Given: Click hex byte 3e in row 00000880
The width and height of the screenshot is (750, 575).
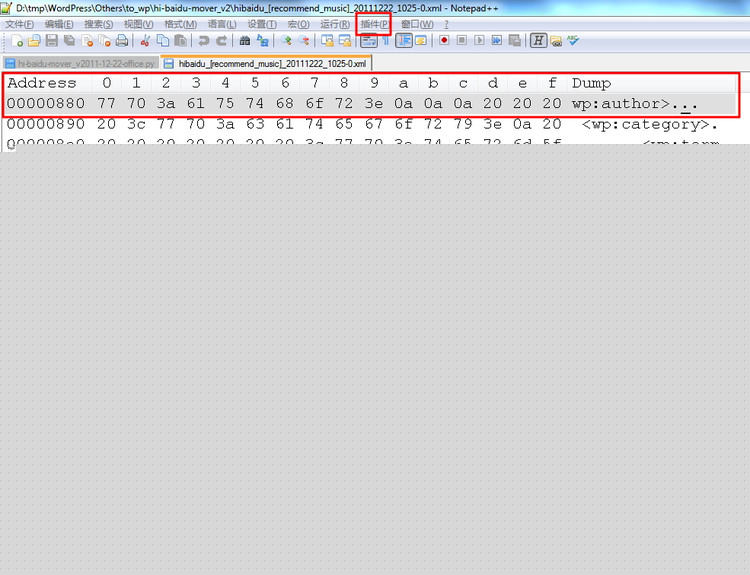Looking at the screenshot, I should click(374, 103).
